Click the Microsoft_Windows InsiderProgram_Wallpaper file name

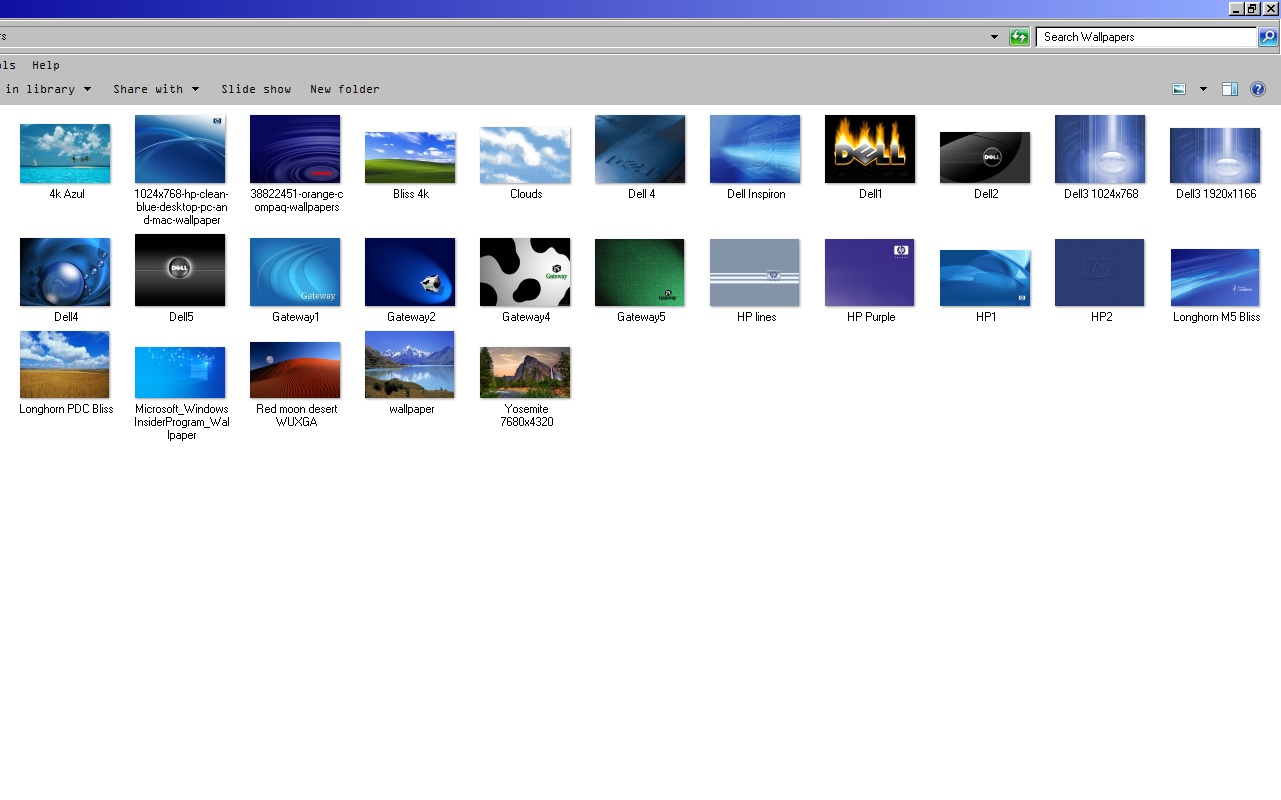[x=182, y=422]
